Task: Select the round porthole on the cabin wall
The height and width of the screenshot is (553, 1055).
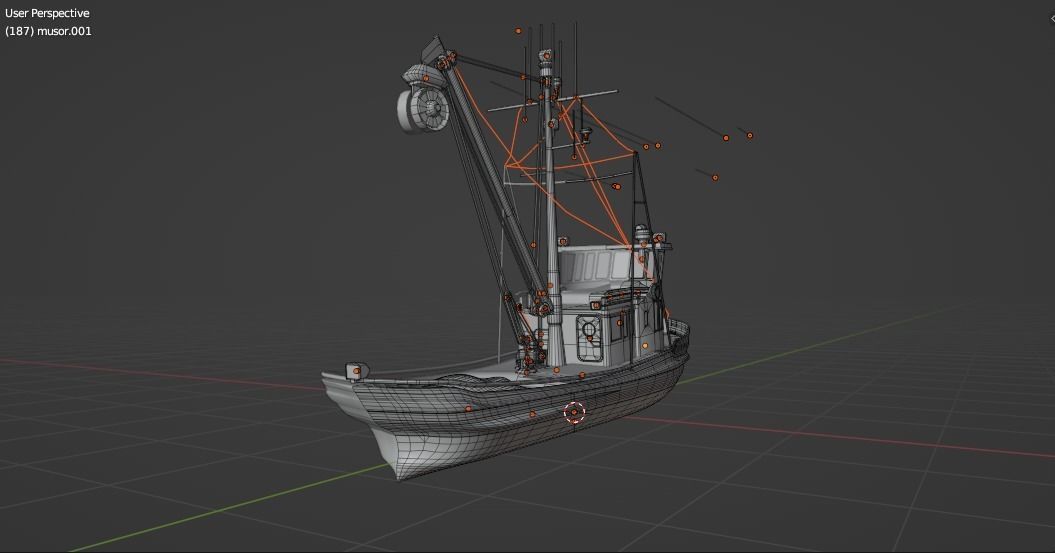Action: tap(589, 330)
